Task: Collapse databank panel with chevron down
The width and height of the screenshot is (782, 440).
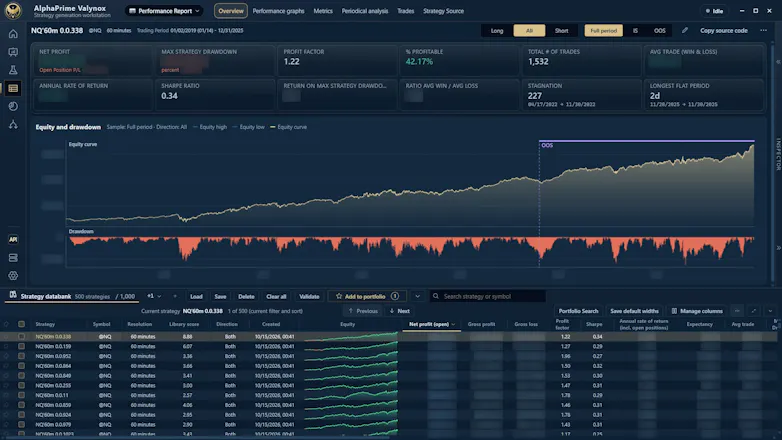Action: pos(770,311)
